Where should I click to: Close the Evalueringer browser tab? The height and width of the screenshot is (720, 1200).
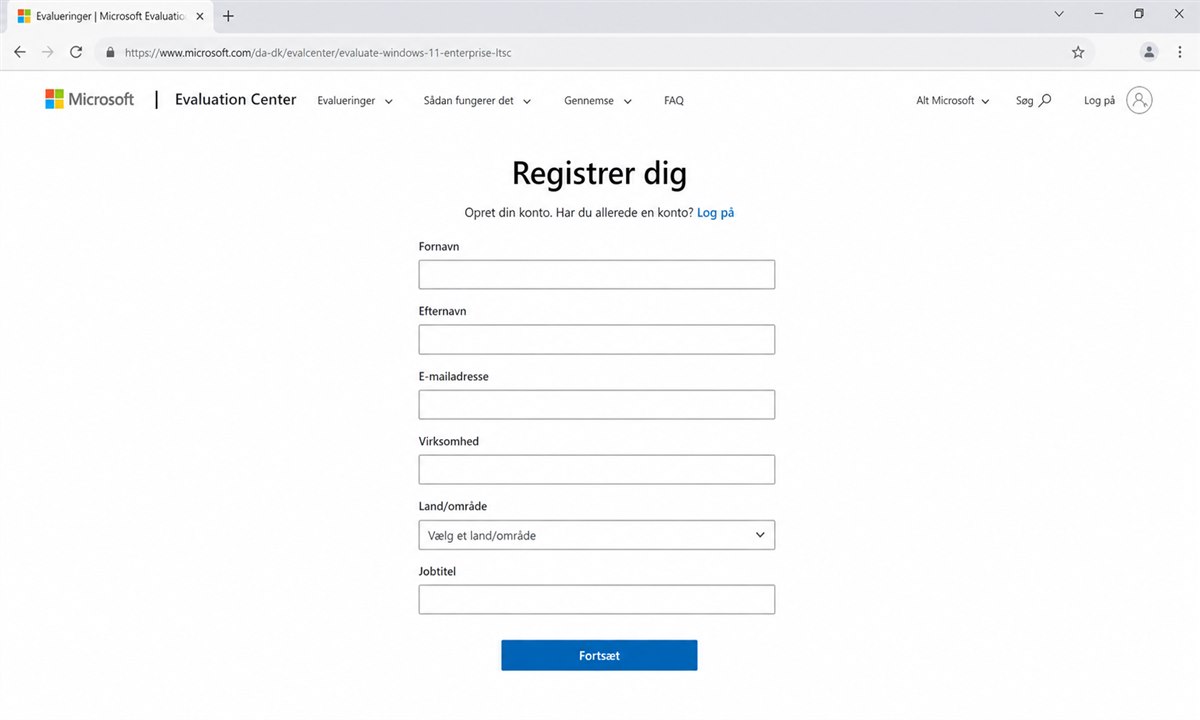click(200, 16)
